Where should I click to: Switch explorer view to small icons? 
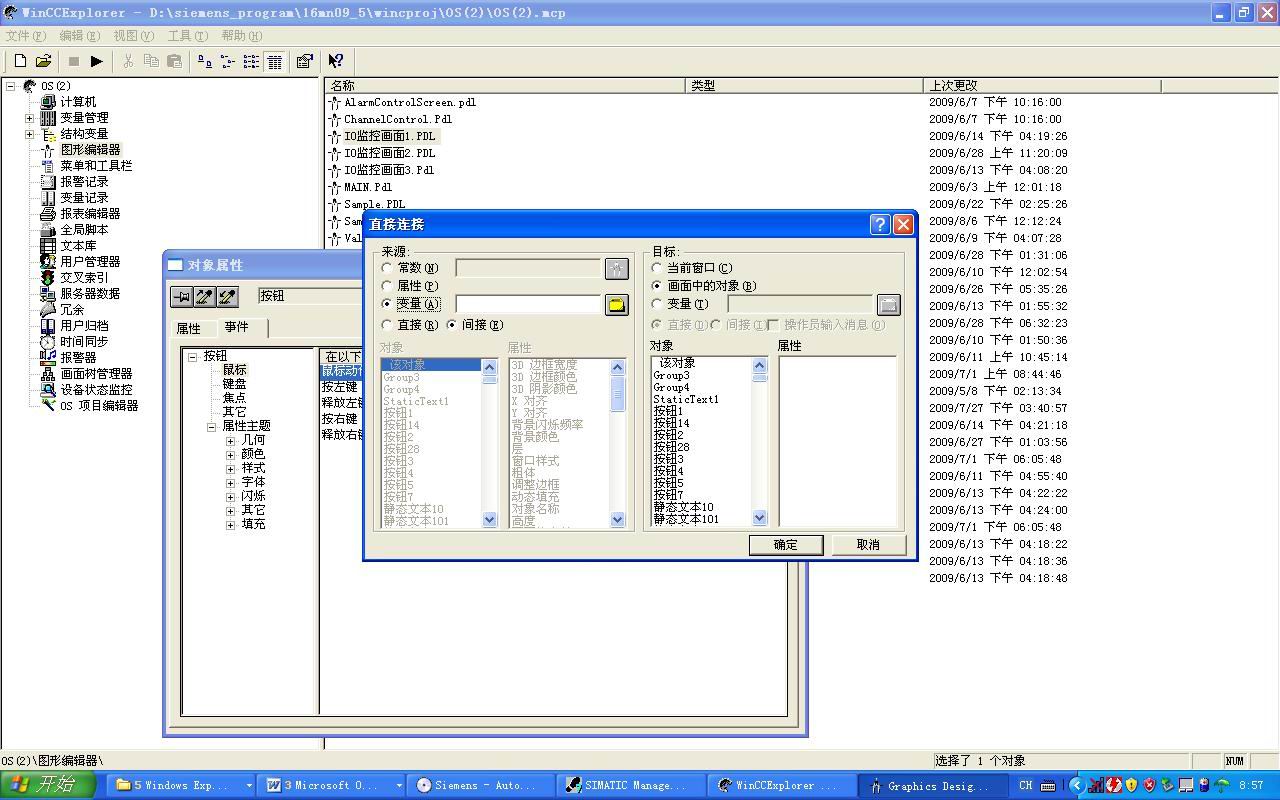(228, 61)
